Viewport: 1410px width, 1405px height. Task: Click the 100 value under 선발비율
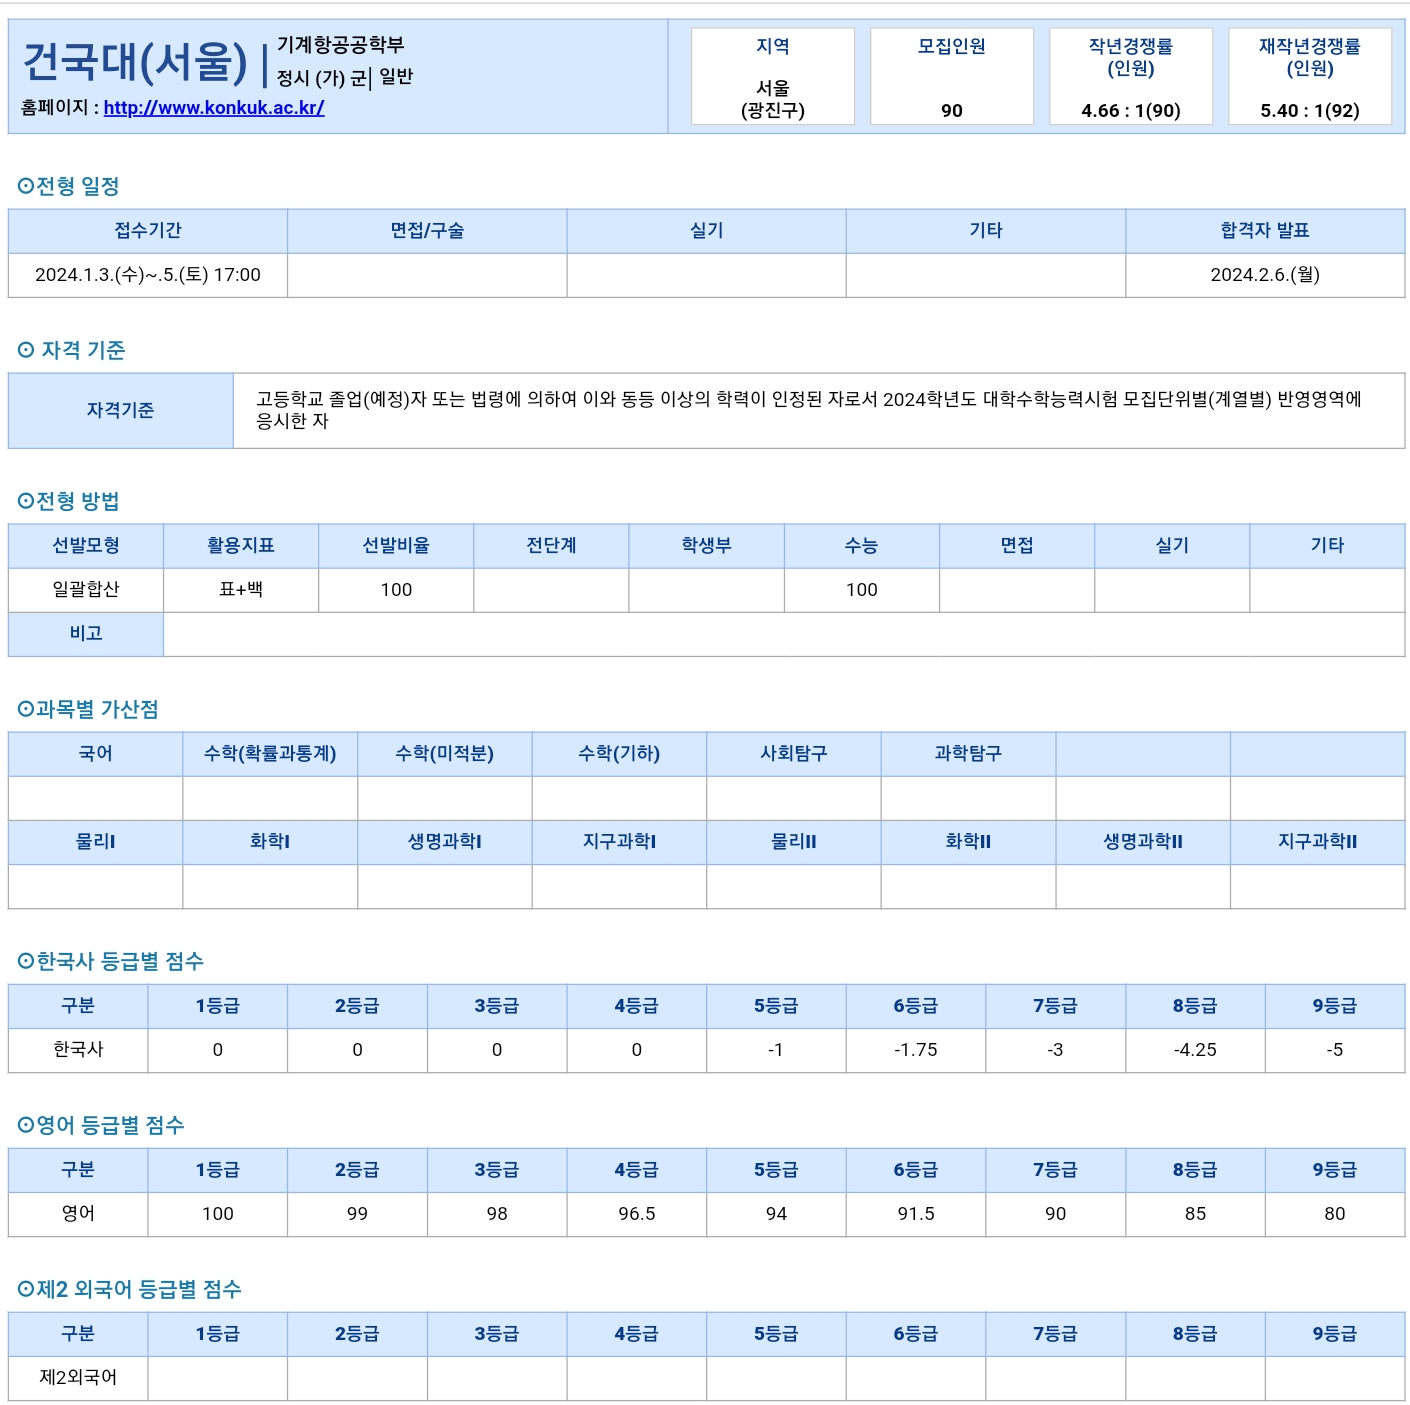396,590
